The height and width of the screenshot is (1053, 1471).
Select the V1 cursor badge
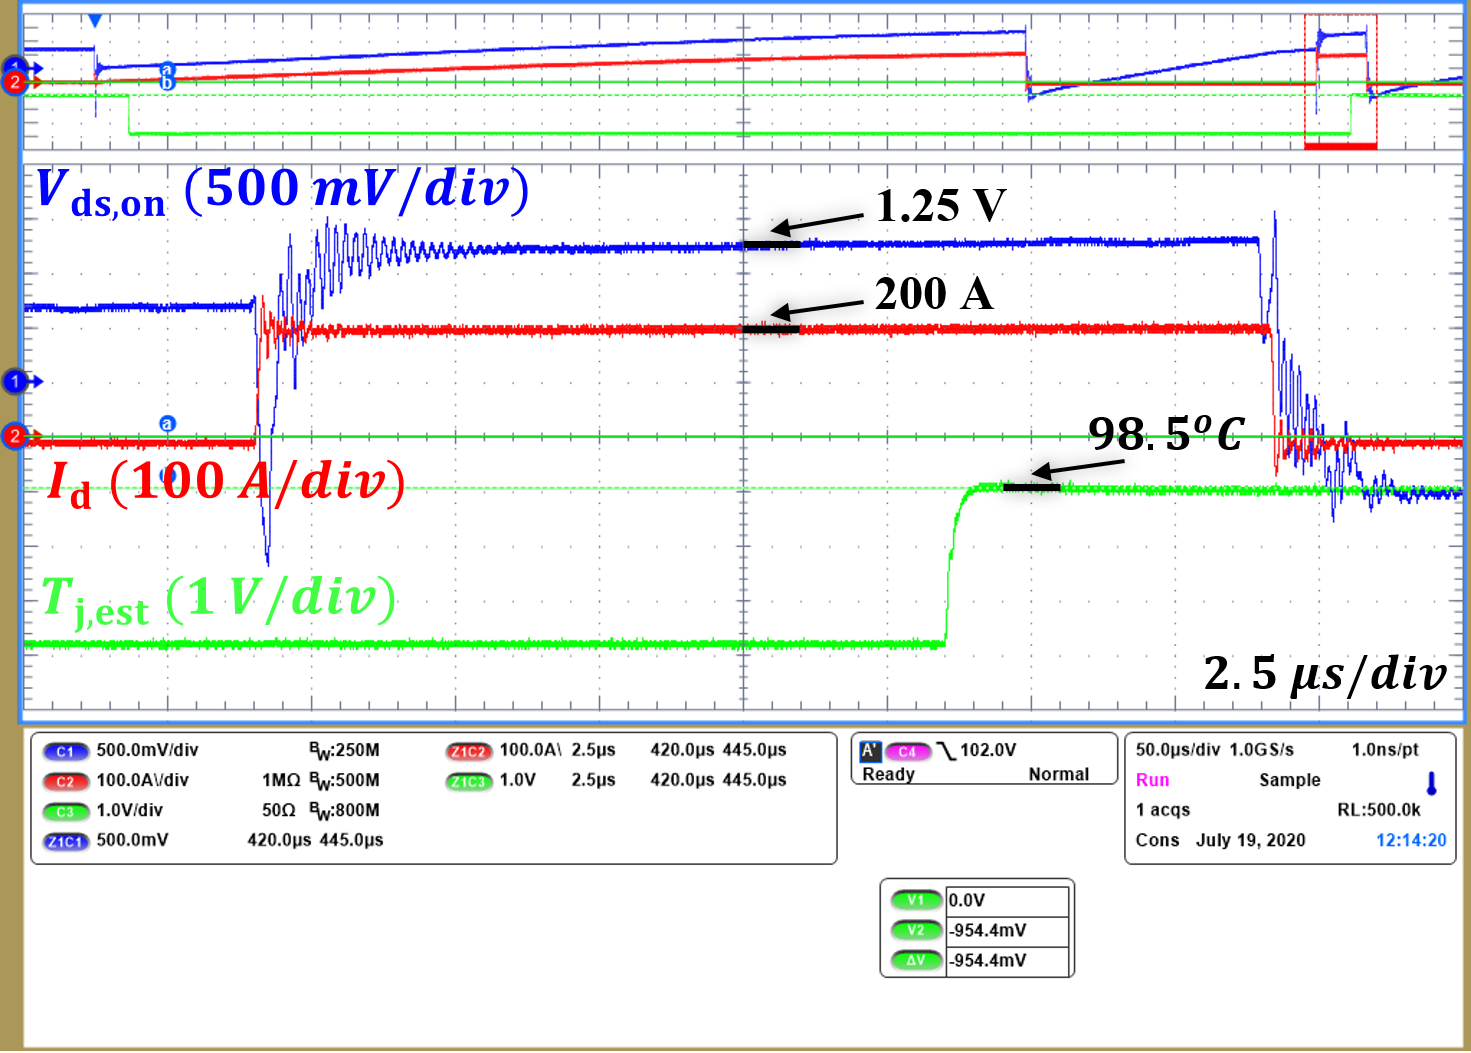916,900
